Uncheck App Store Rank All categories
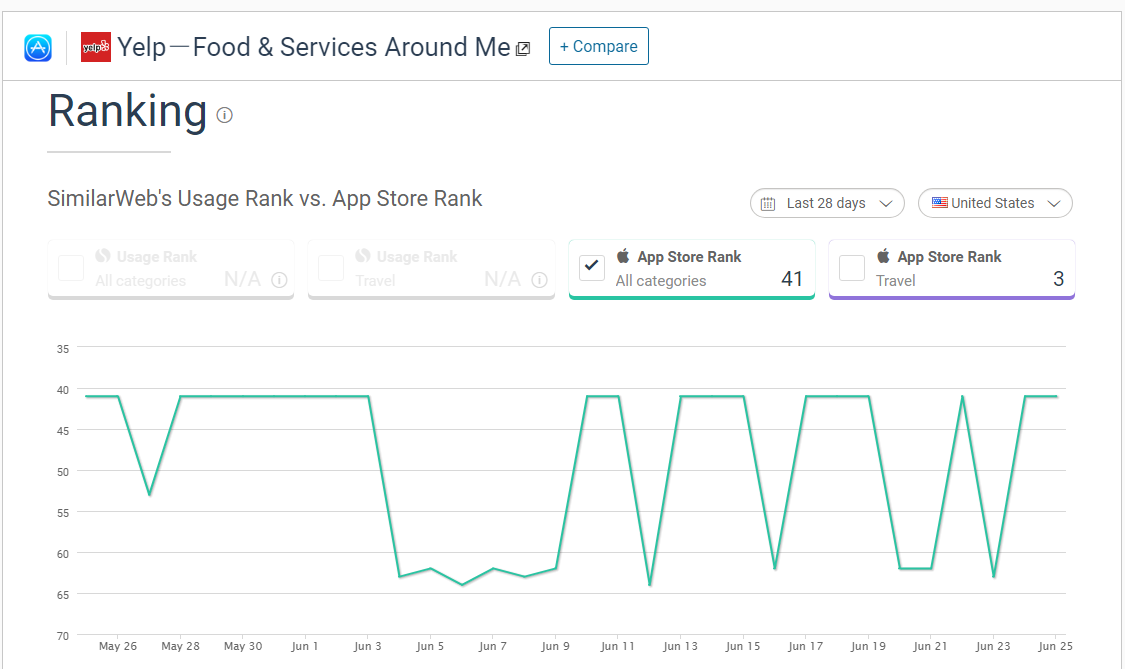The image size is (1125, 669). tap(591, 268)
